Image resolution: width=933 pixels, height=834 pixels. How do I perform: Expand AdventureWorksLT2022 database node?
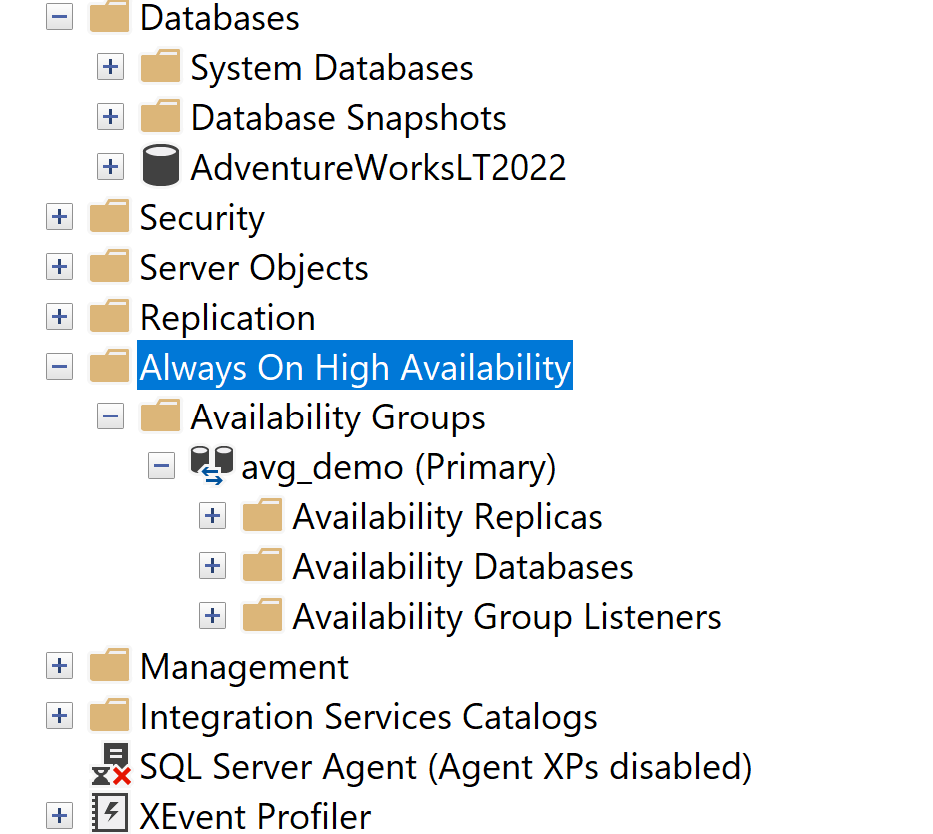pos(111,167)
